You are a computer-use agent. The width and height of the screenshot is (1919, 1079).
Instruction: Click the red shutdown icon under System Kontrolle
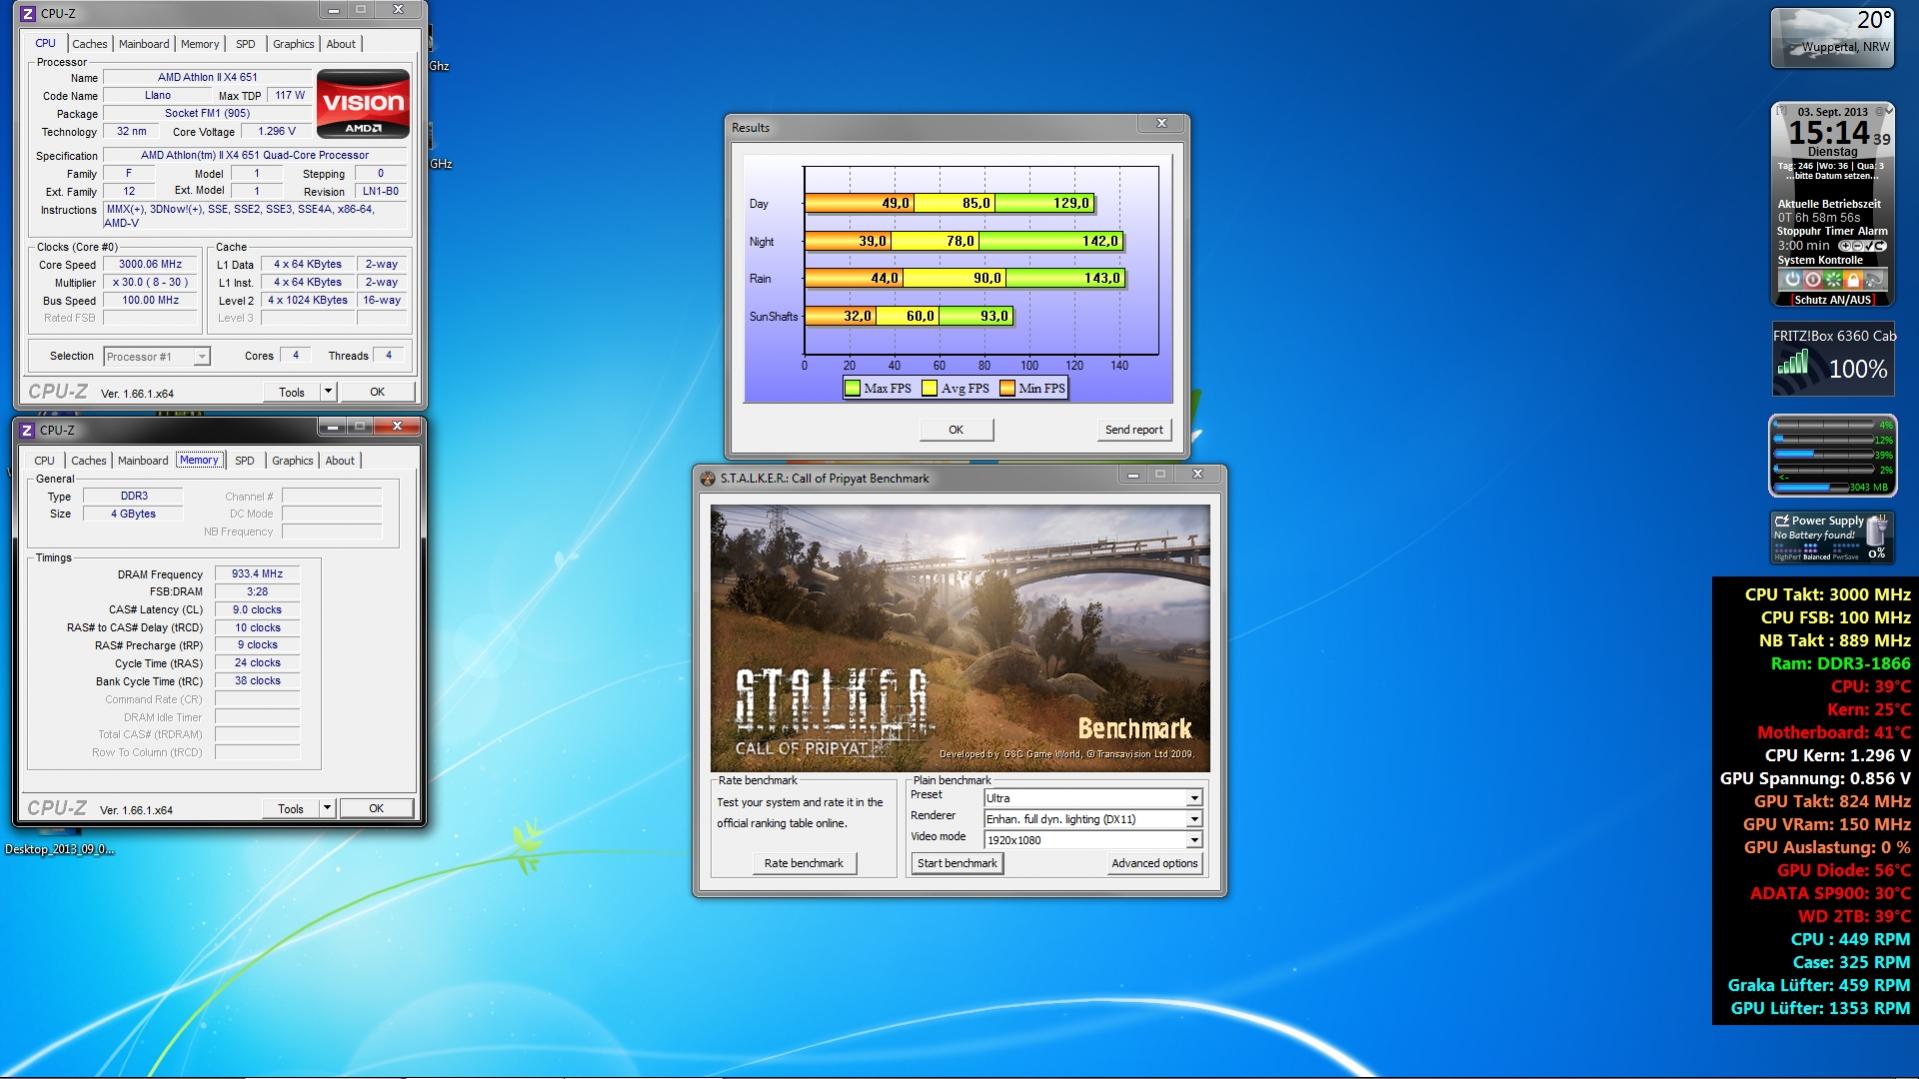coord(1813,280)
